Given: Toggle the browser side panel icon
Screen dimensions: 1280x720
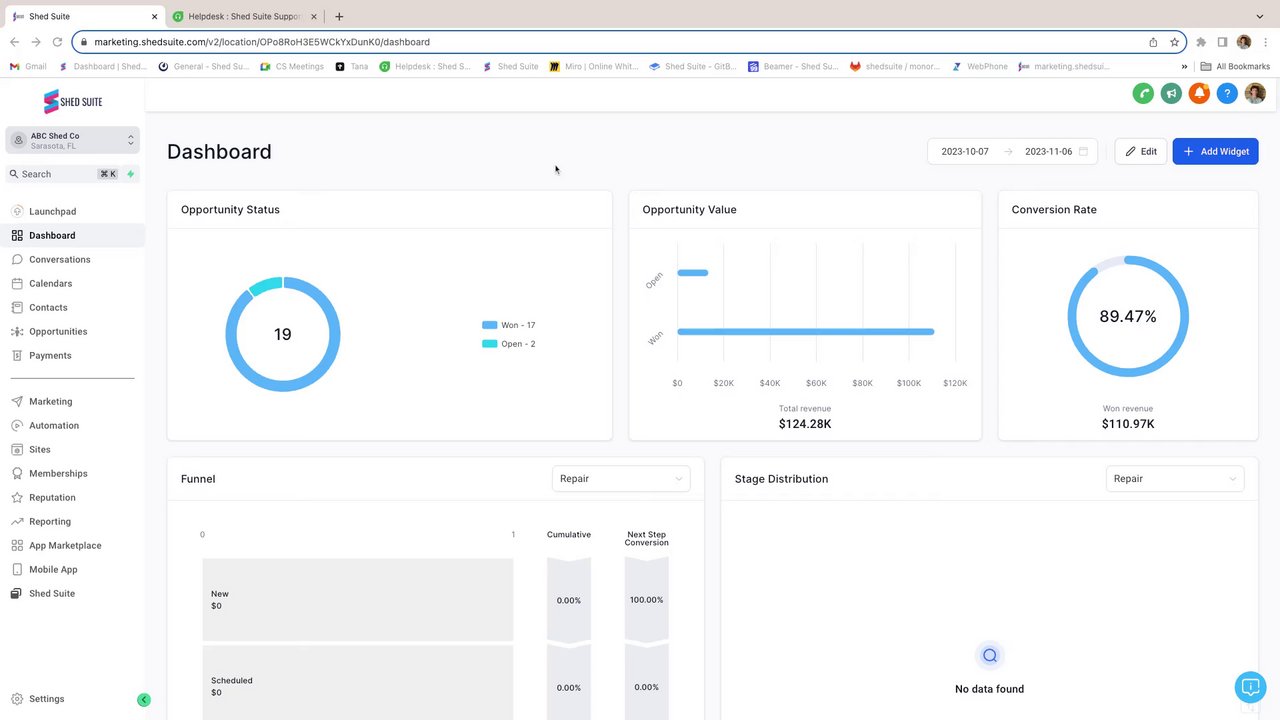Looking at the screenshot, I should [1222, 42].
